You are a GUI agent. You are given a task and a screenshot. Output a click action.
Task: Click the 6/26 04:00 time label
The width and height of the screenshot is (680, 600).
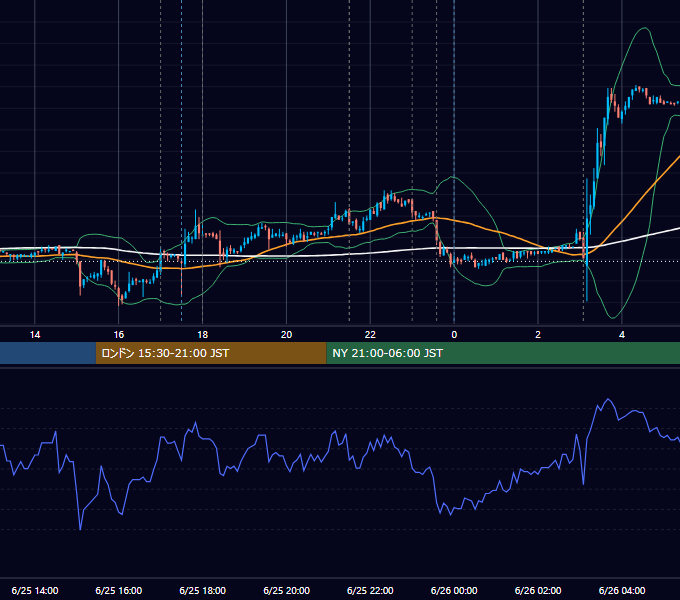tap(622, 590)
